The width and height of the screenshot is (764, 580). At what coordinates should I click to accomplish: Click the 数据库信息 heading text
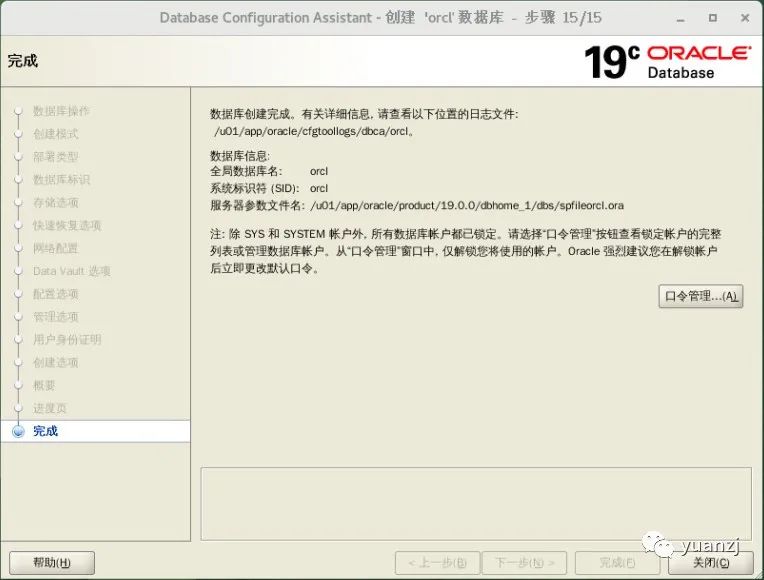point(240,156)
